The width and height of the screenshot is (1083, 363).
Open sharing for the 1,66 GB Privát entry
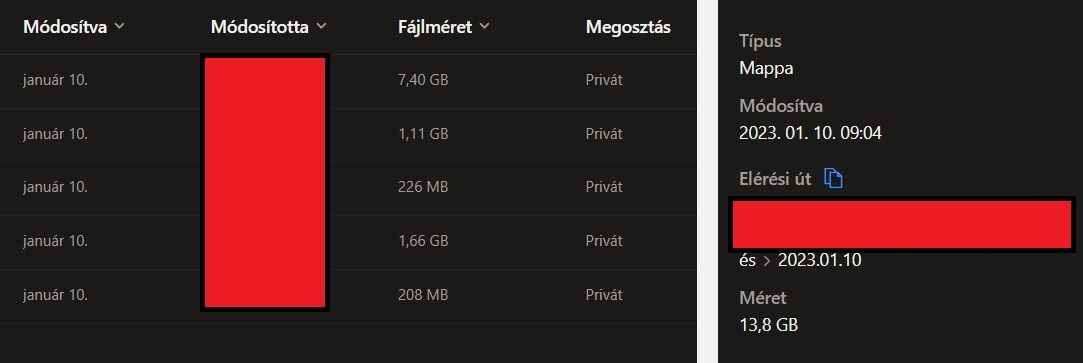604,241
